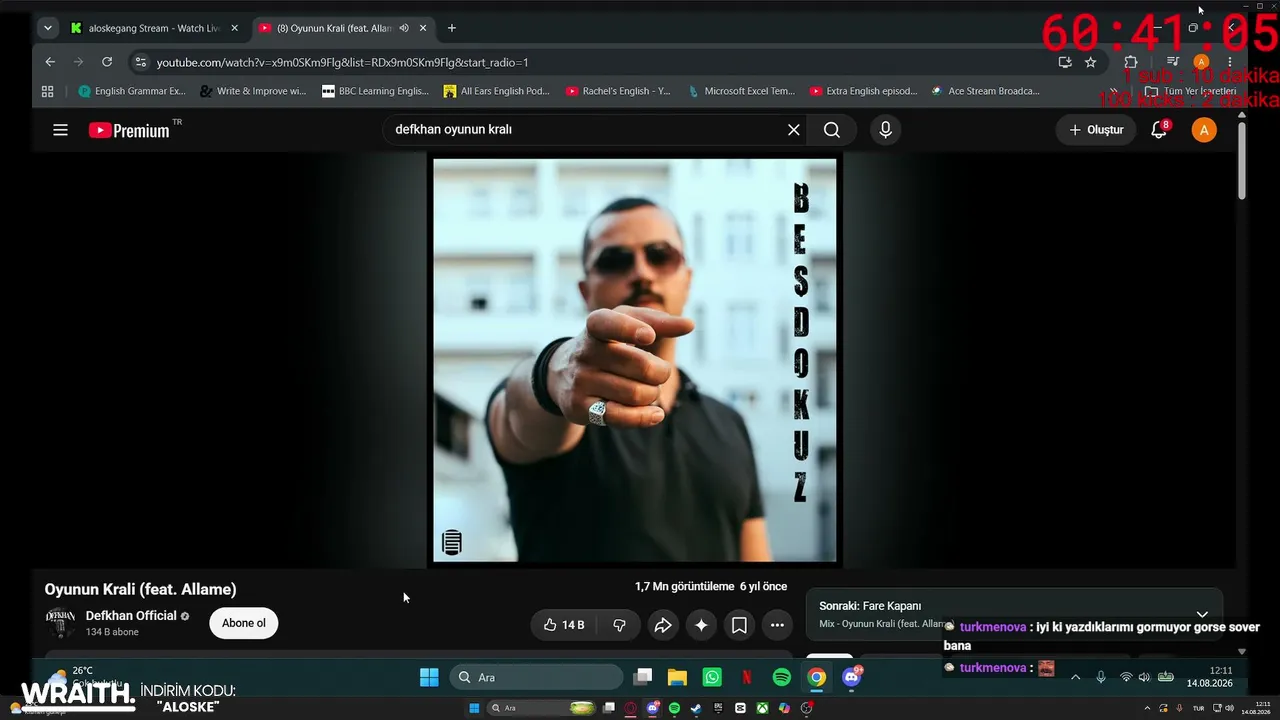Open Windows Task View from the taskbar
This screenshot has width=1280, height=720.
643,677
